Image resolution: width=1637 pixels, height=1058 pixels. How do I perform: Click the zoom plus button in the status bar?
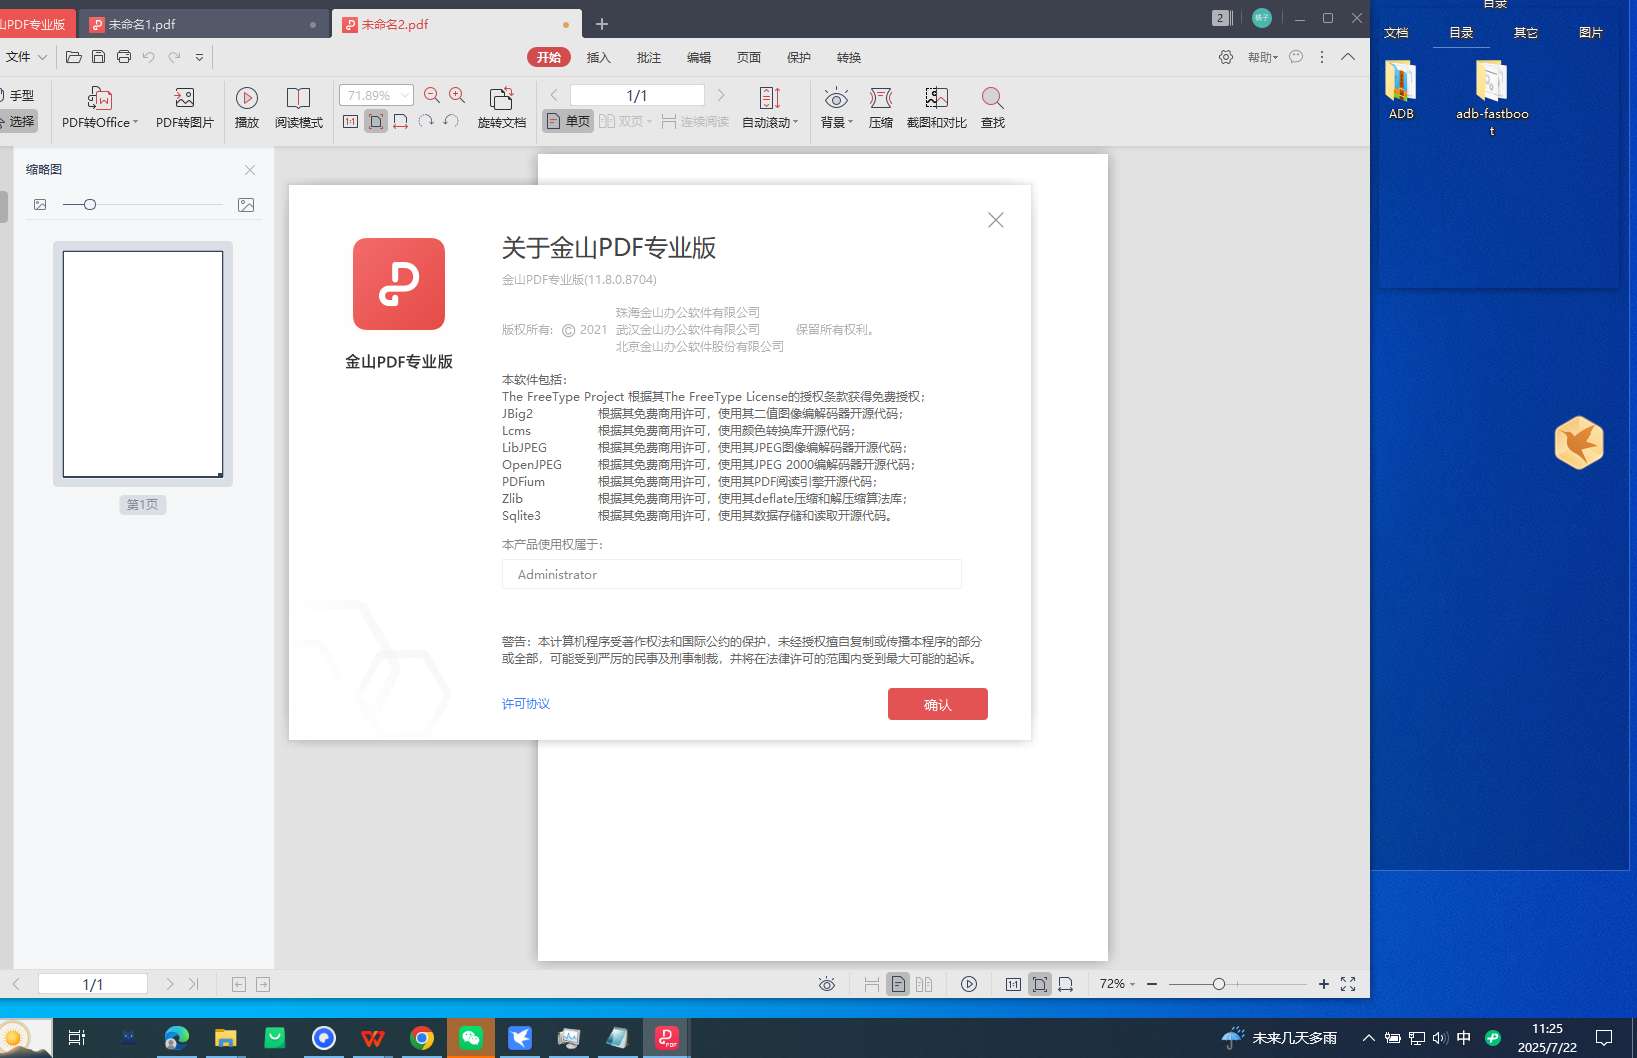coord(1323,984)
